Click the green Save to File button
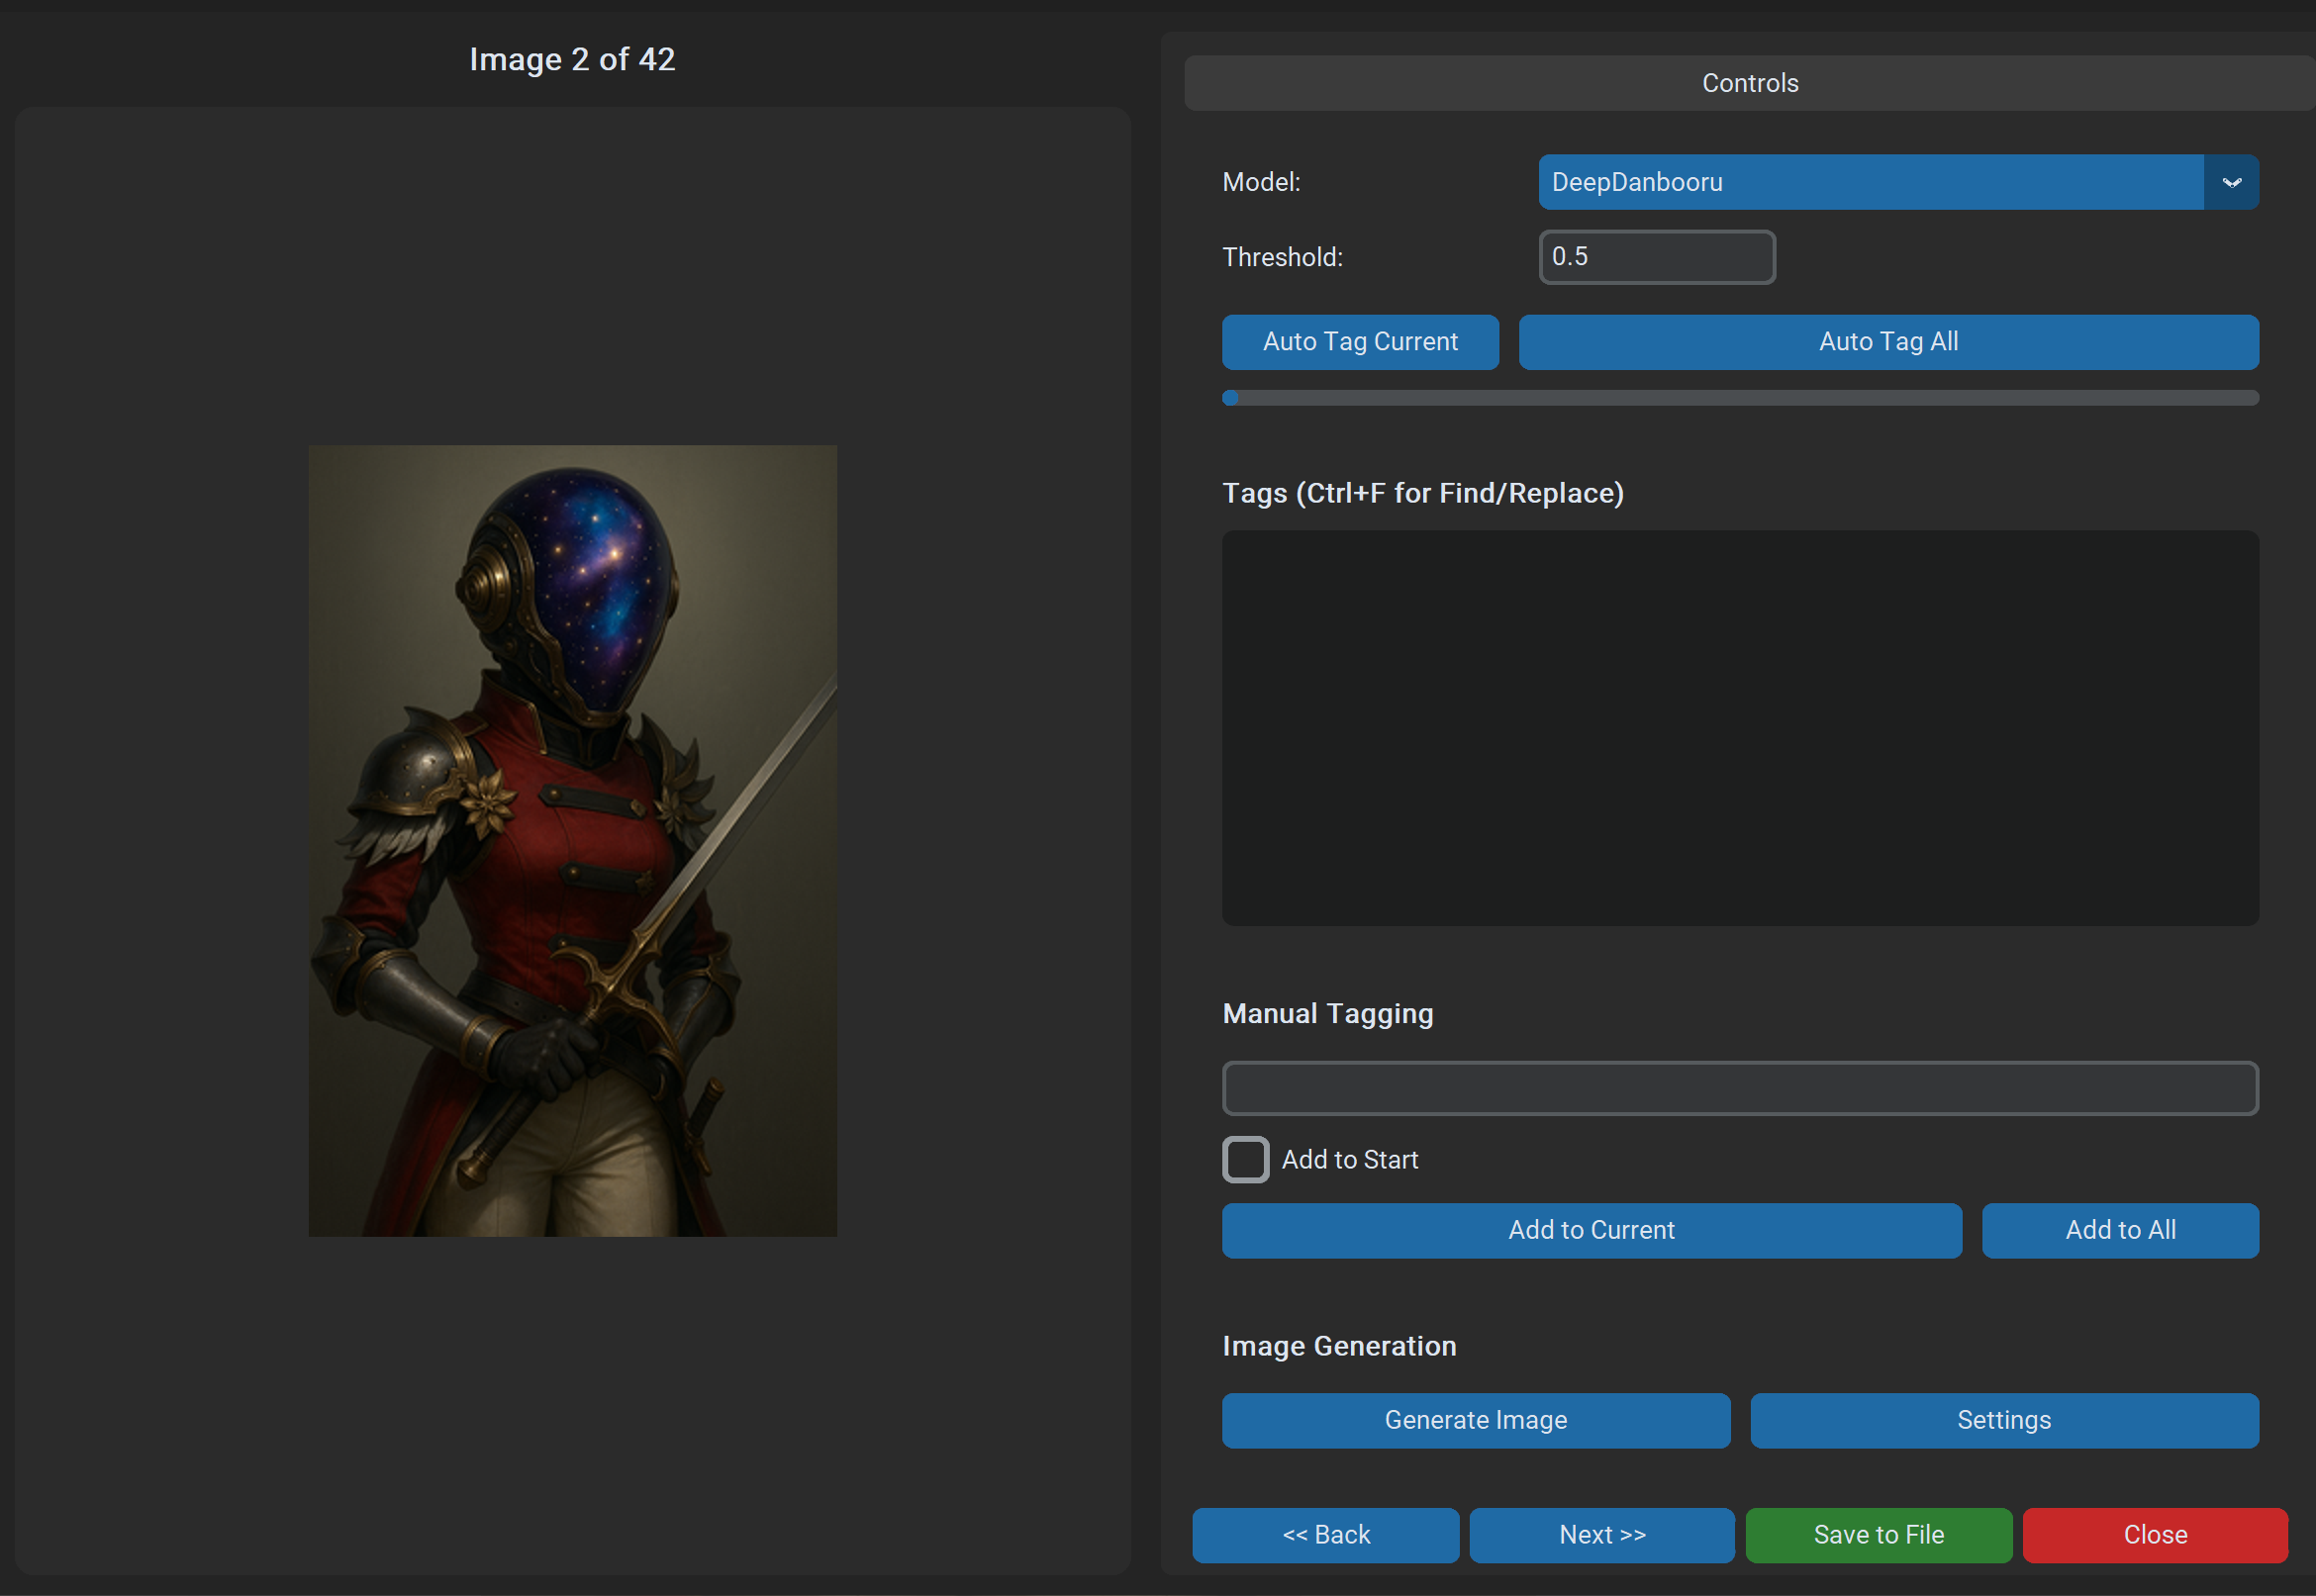 pyautogui.click(x=1878, y=1535)
